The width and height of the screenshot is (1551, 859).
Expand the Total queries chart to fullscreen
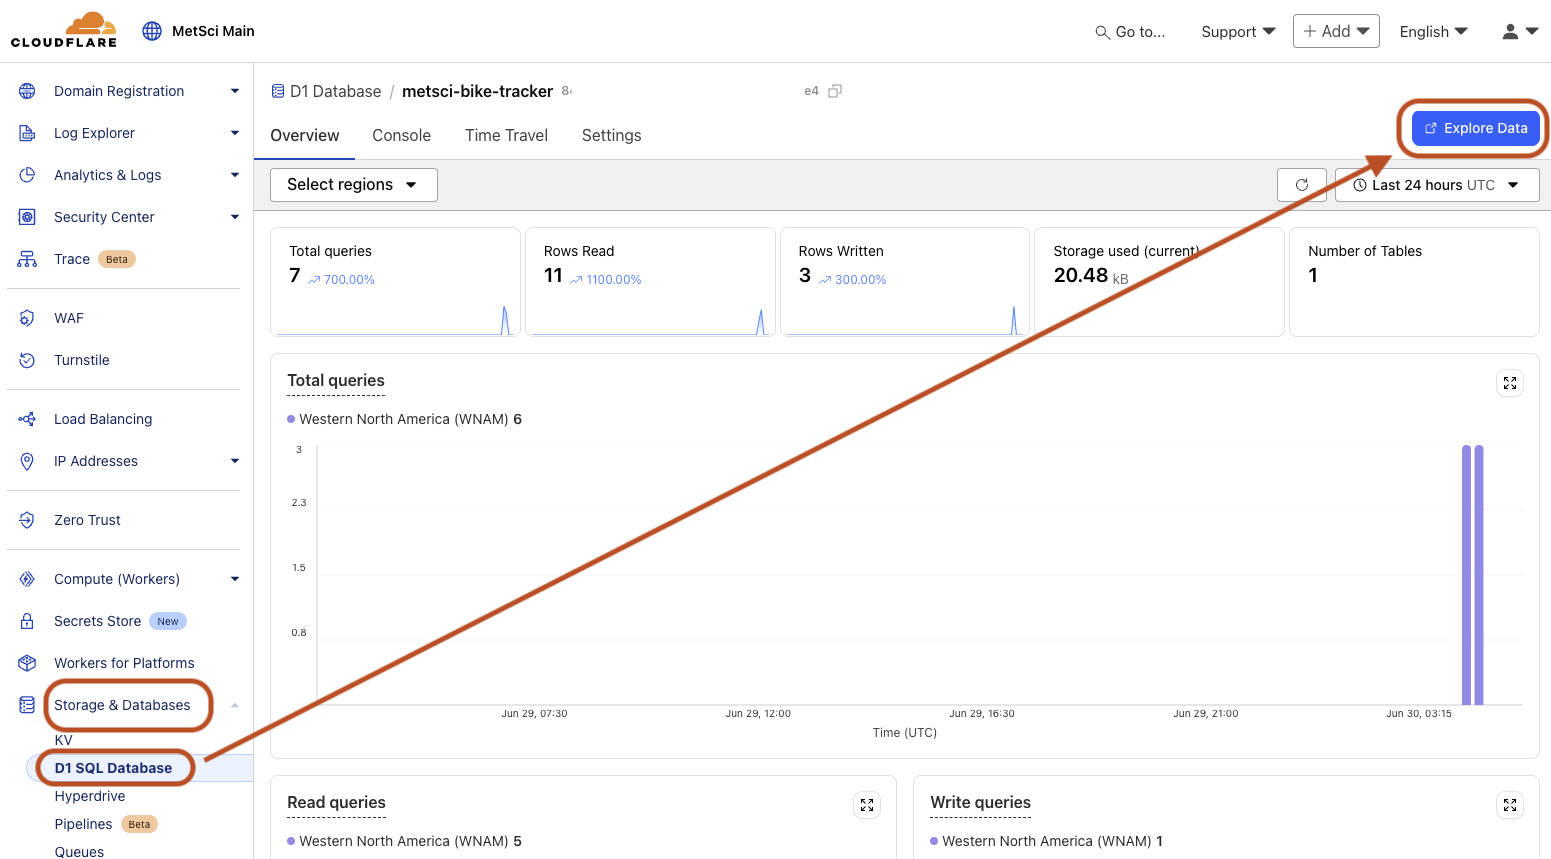[x=1510, y=383]
